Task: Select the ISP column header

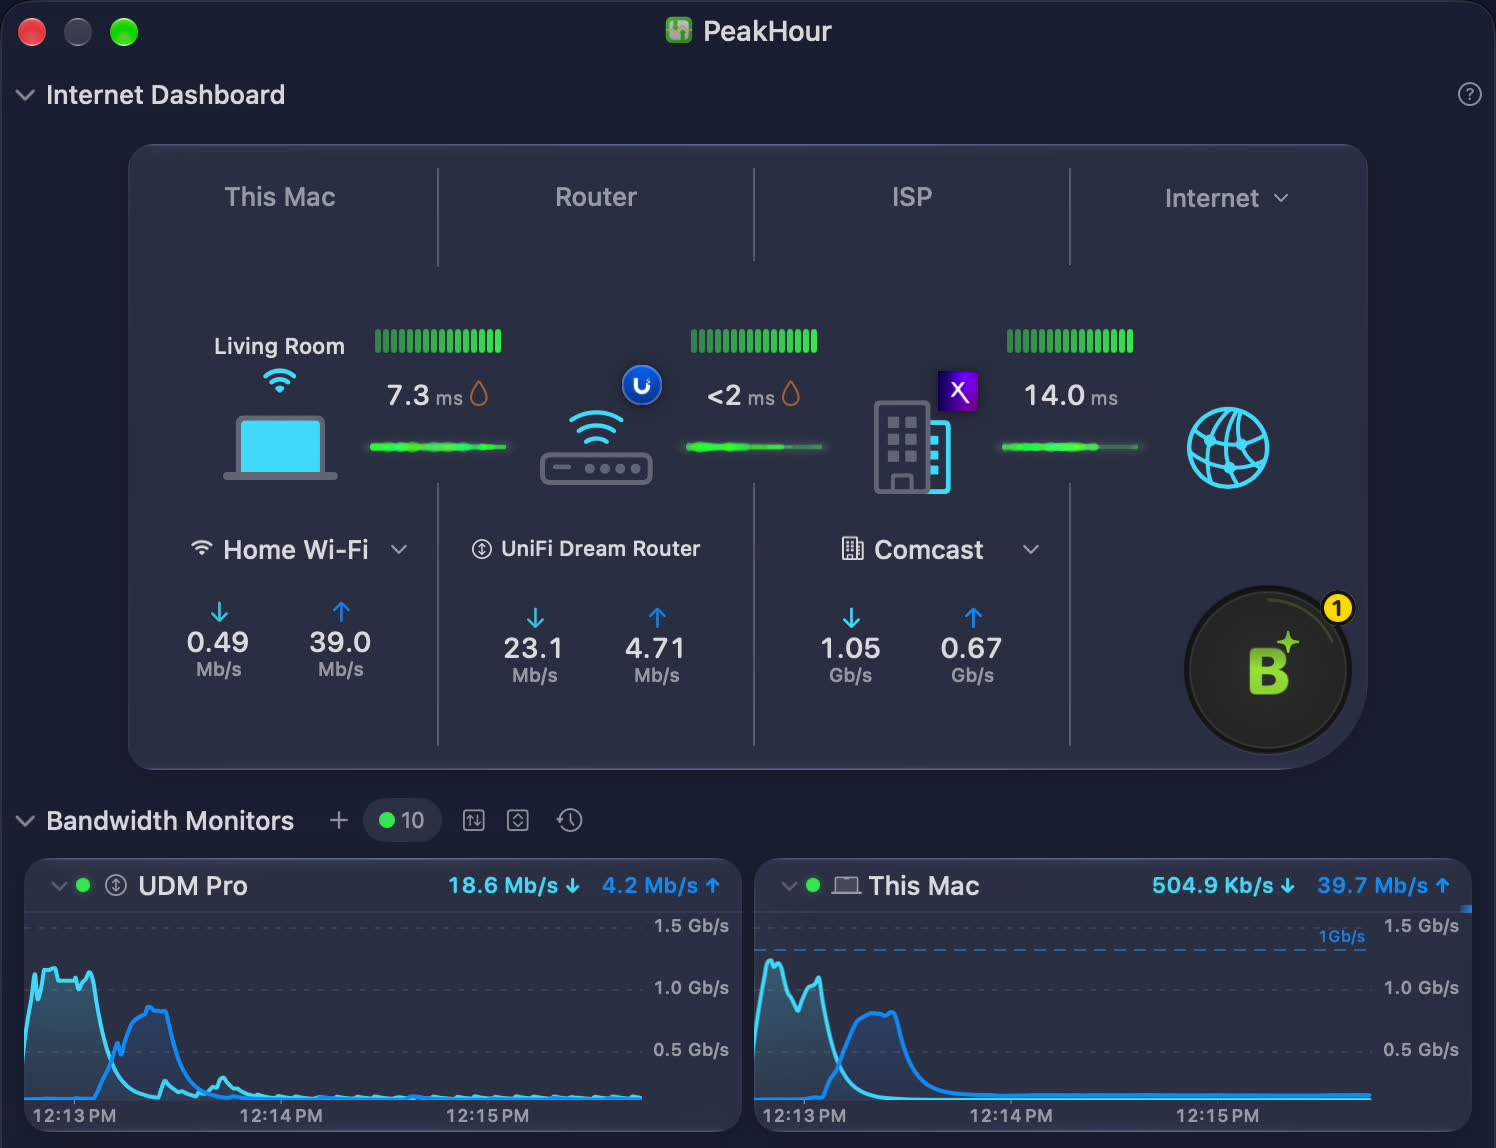Action: click(x=912, y=197)
